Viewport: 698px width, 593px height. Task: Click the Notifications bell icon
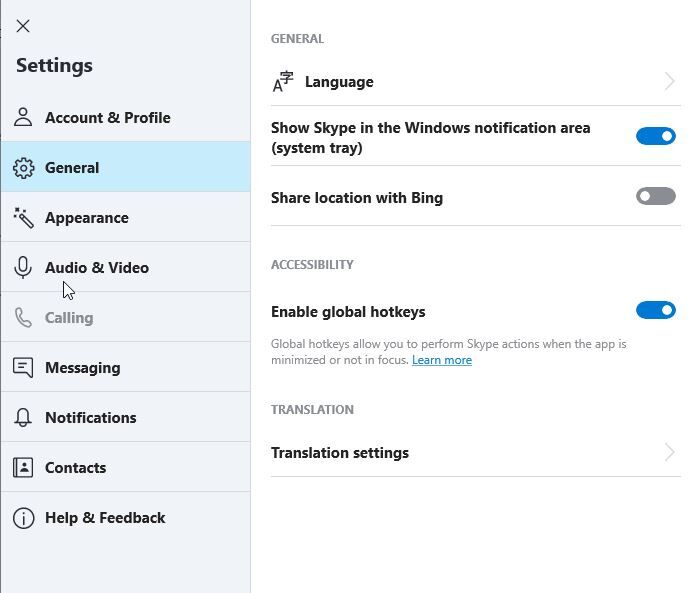(x=23, y=418)
